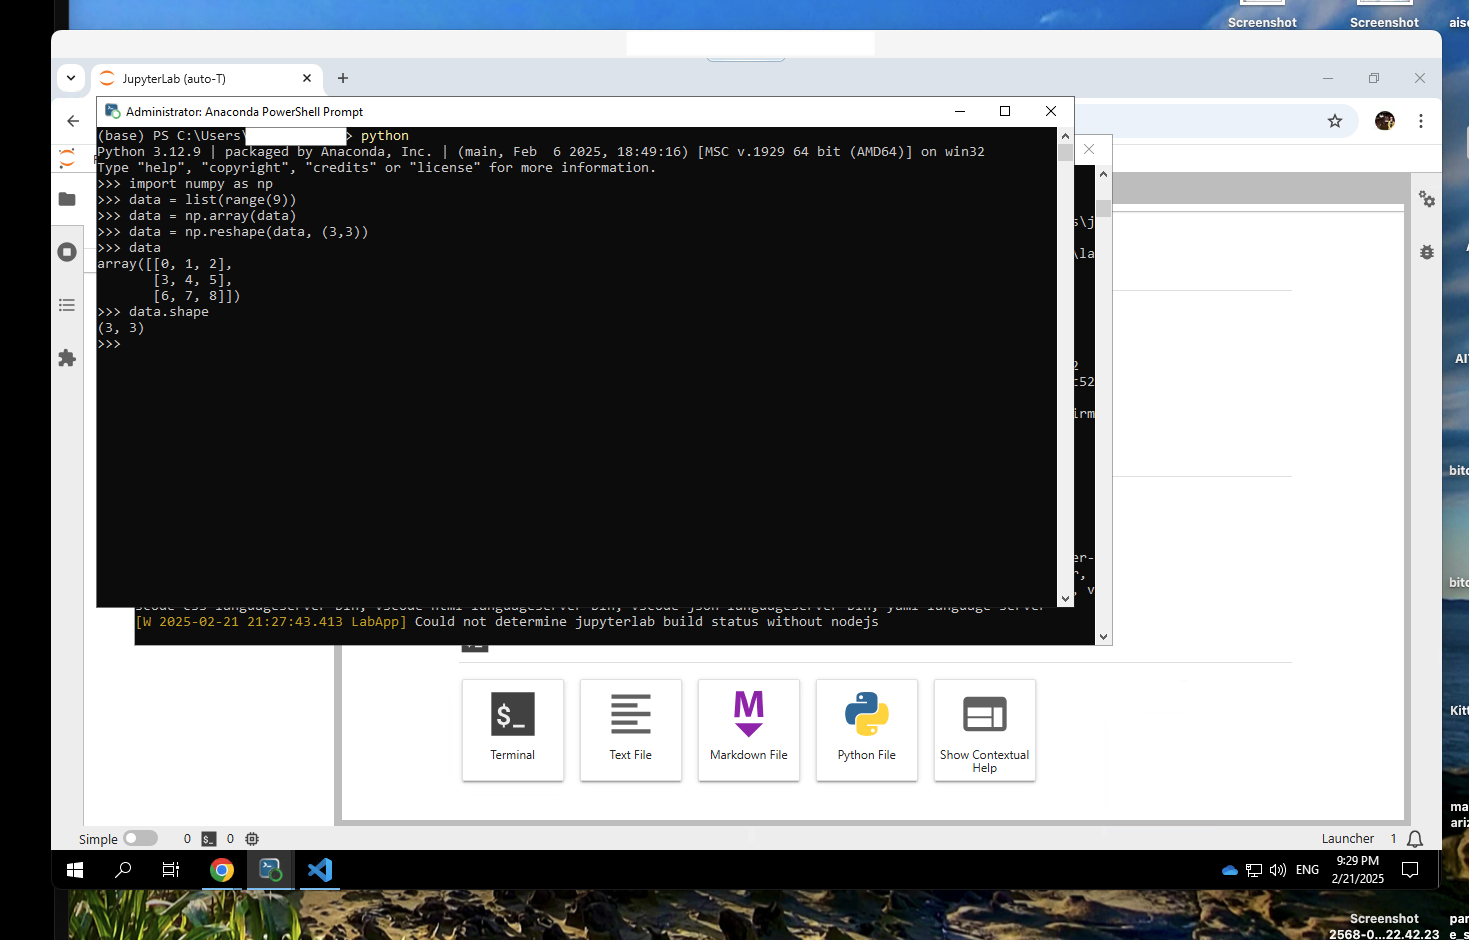This screenshot has width=1469, height=940.
Task: Open Running Terminals and Kernels panel
Action: (x=67, y=252)
